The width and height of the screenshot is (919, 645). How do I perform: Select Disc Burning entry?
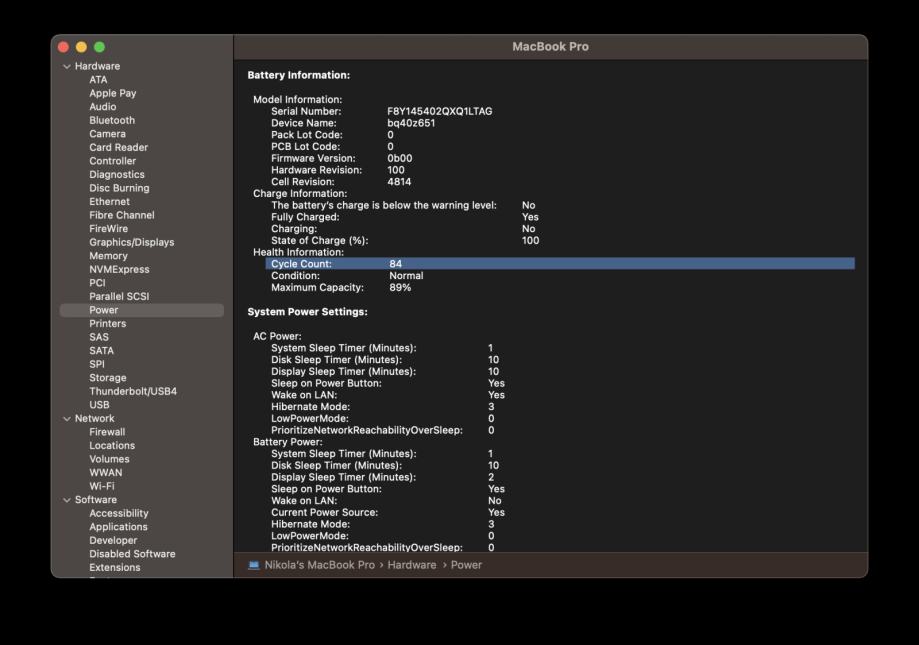[x=119, y=188]
